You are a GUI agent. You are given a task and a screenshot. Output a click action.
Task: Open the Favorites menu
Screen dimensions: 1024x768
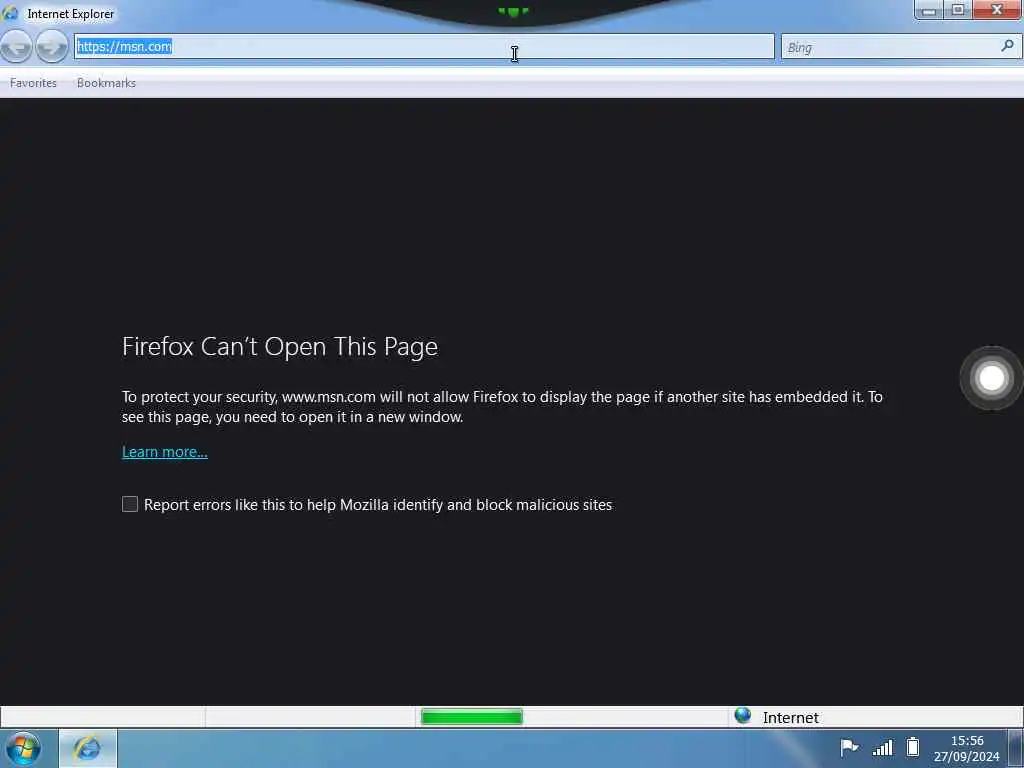[33, 83]
